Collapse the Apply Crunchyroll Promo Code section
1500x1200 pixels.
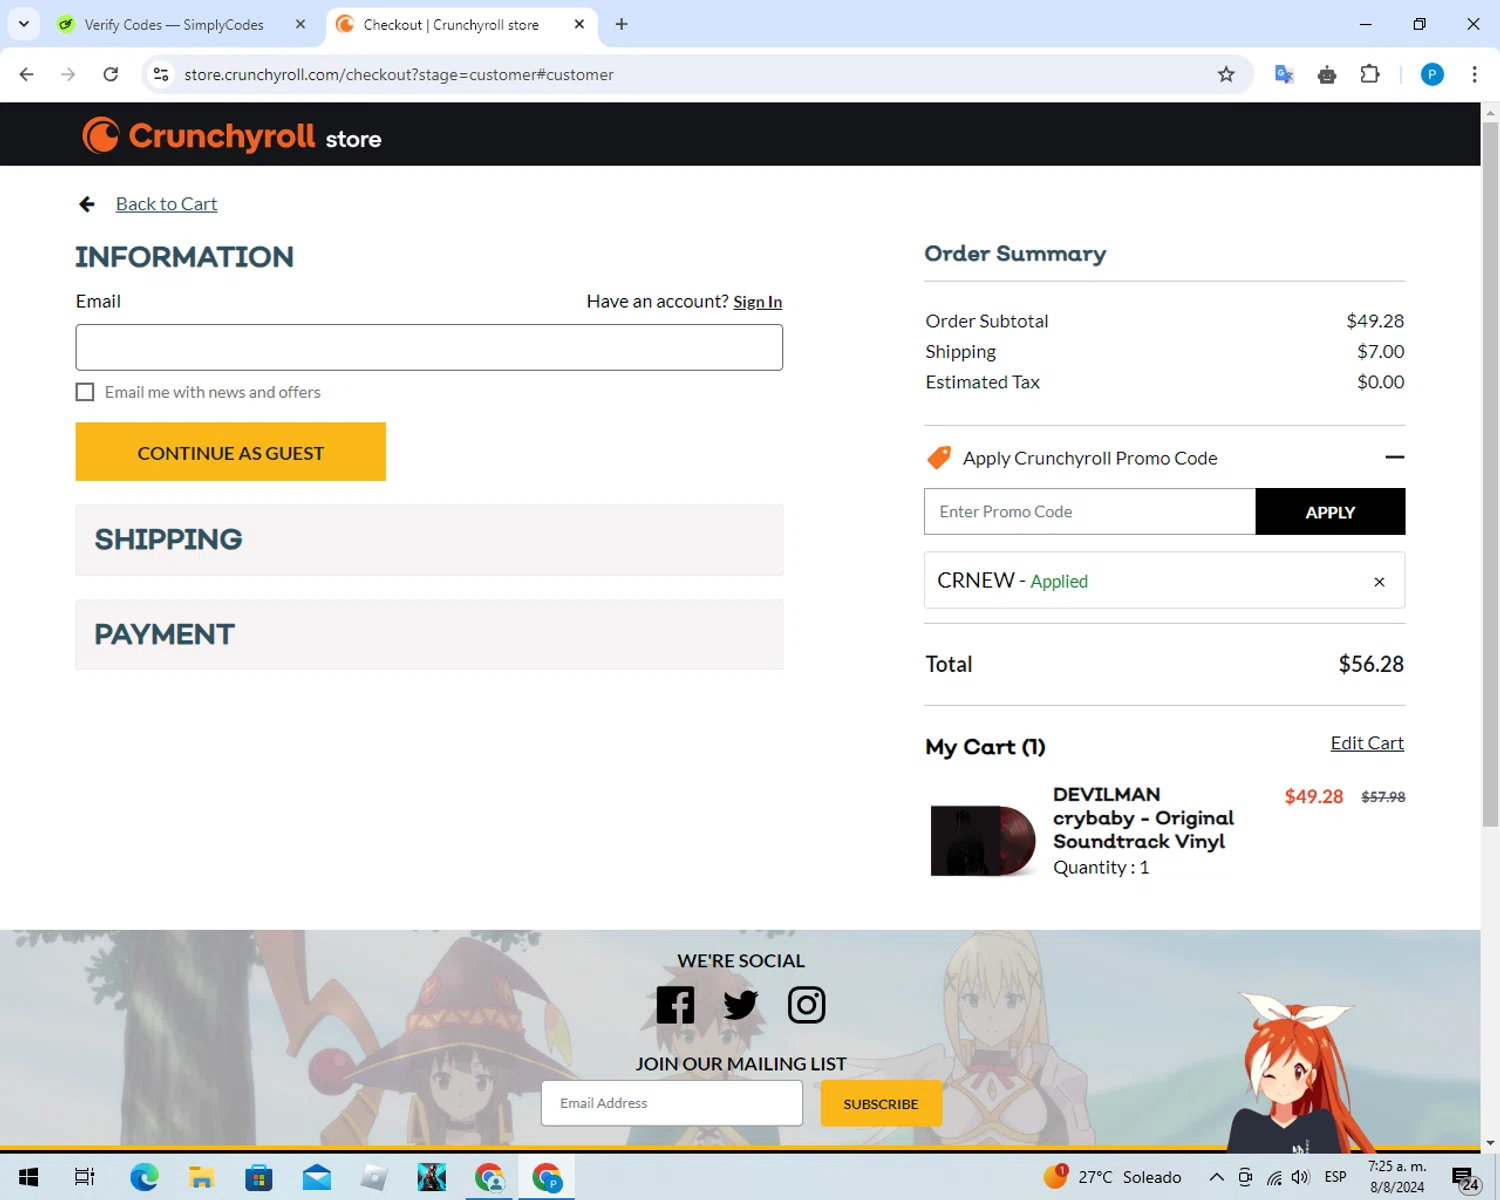(x=1394, y=457)
